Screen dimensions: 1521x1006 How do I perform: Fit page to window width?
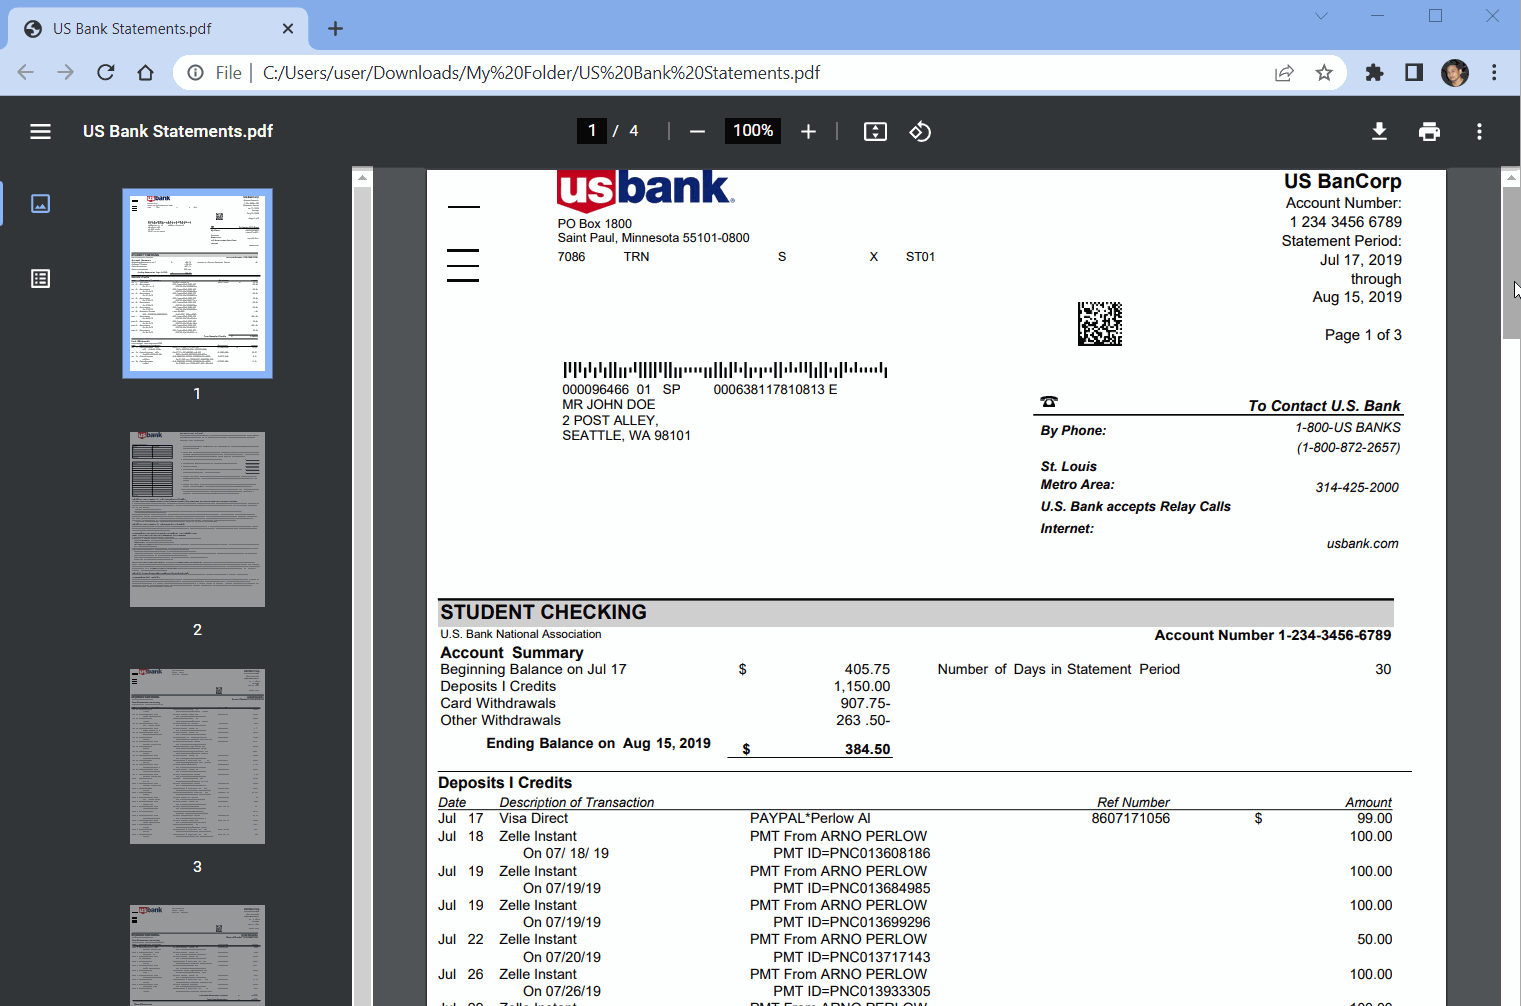[875, 131]
